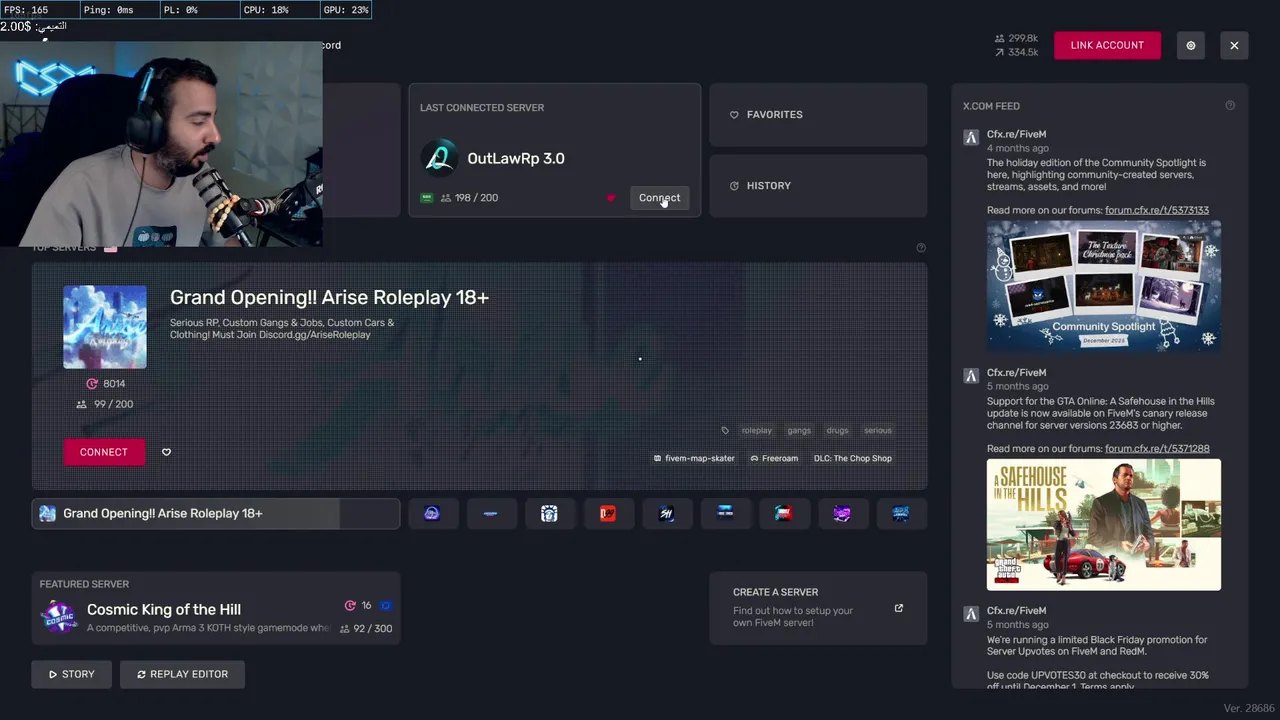The image size is (1280, 720).
Task: Open the Safehouse in the Hills image
Action: (1104, 524)
